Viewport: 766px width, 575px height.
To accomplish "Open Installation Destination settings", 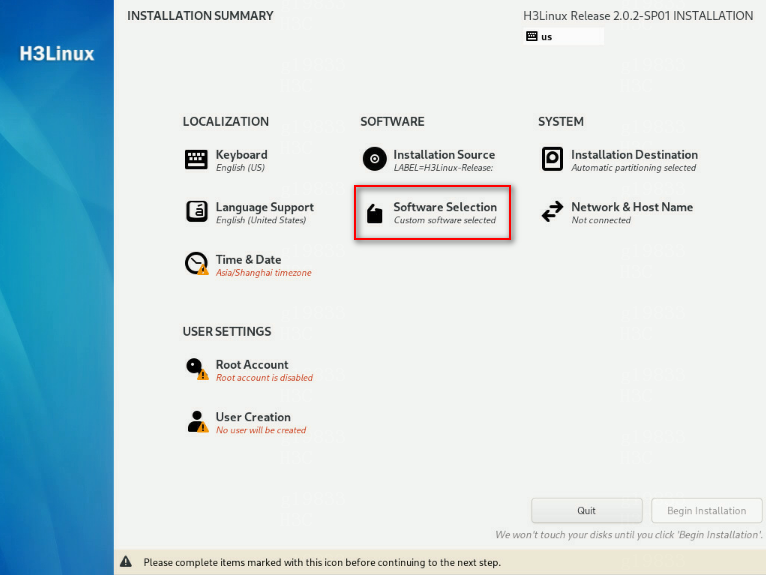I will [x=634, y=154].
